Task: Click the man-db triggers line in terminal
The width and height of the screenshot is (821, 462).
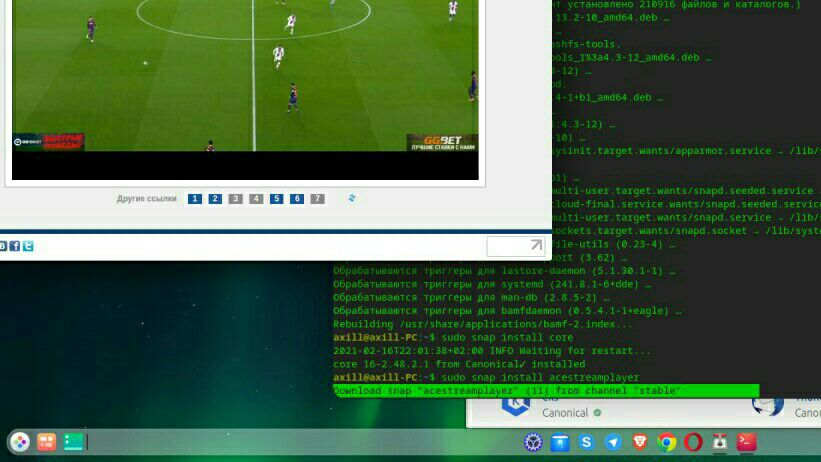Action: 471,297
